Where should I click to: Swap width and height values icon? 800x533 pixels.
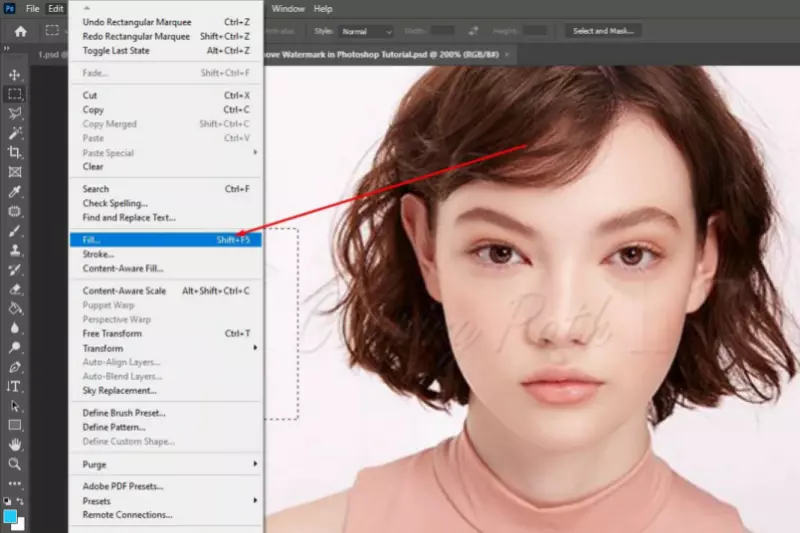[473, 31]
